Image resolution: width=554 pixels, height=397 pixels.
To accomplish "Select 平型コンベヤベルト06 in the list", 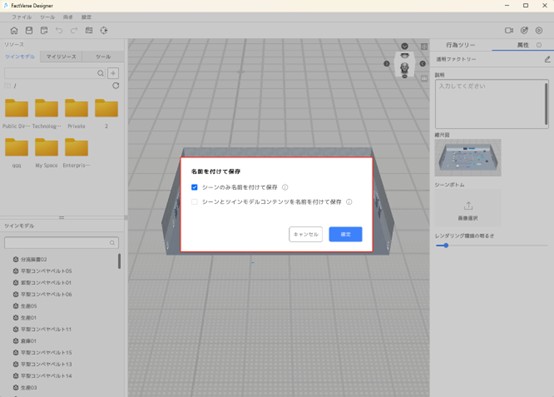I will [x=46, y=294].
